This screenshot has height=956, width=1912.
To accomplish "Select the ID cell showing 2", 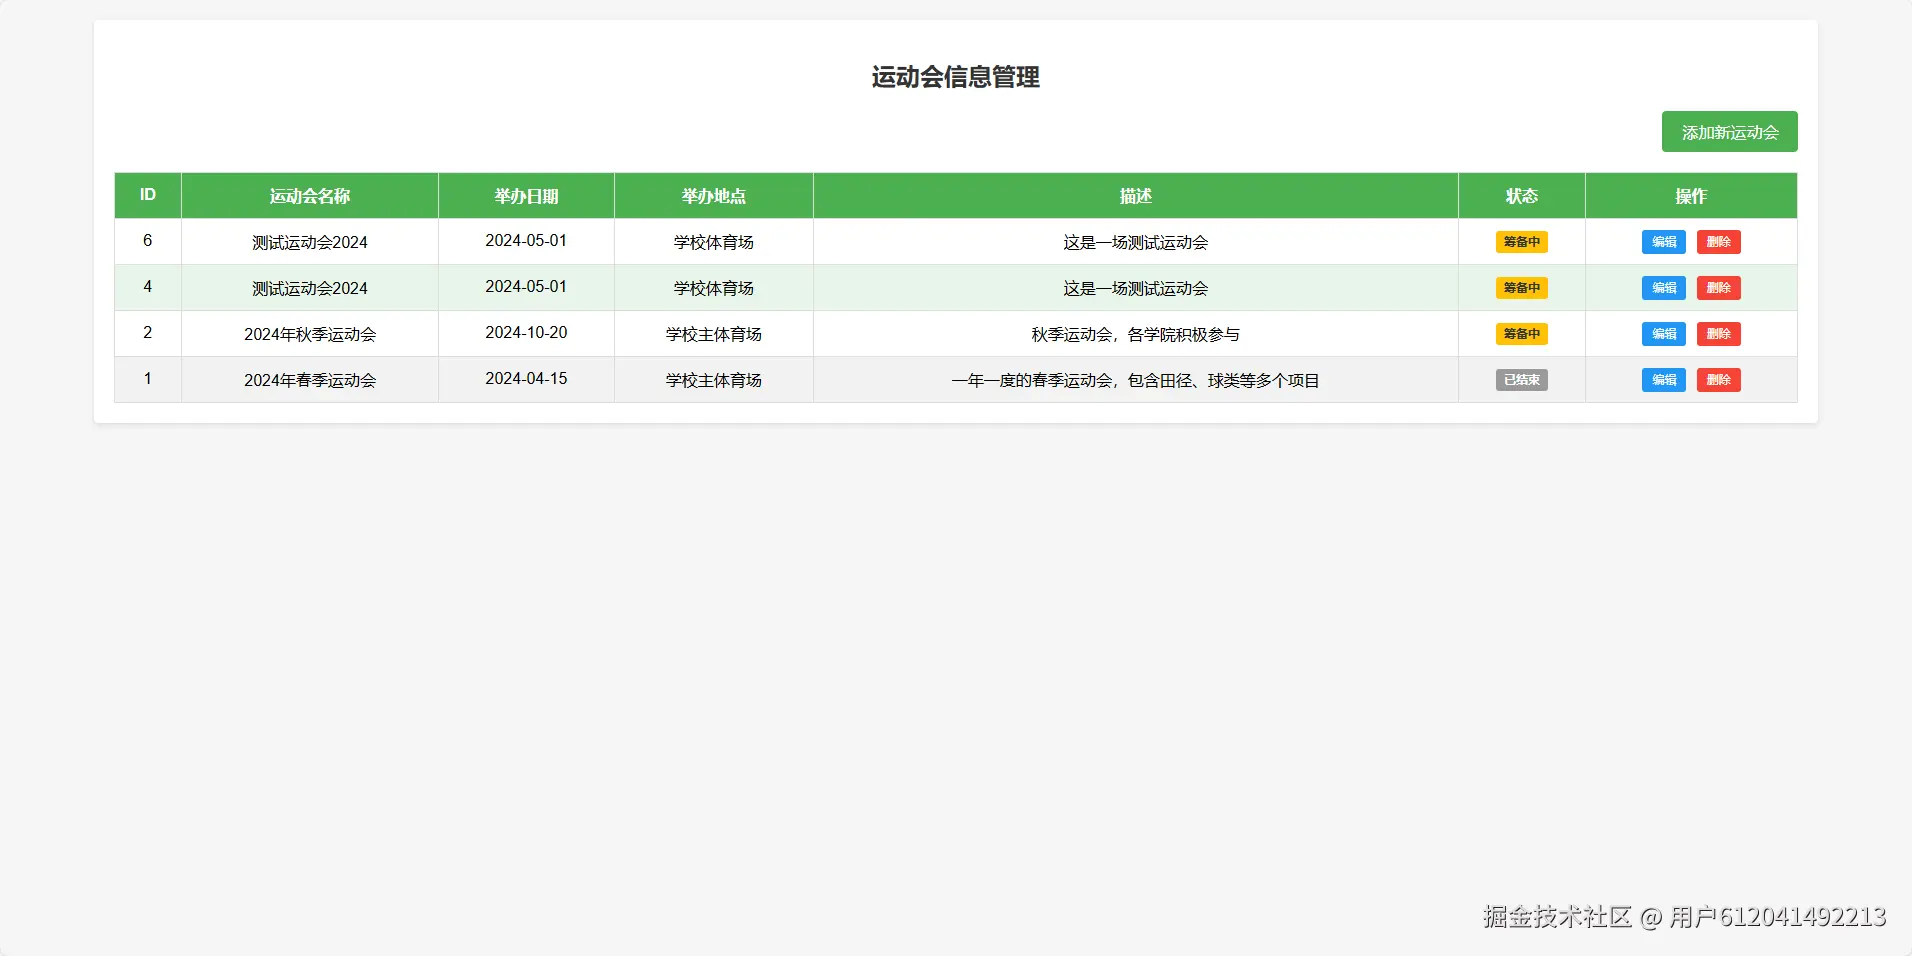I will pyautogui.click(x=148, y=333).
